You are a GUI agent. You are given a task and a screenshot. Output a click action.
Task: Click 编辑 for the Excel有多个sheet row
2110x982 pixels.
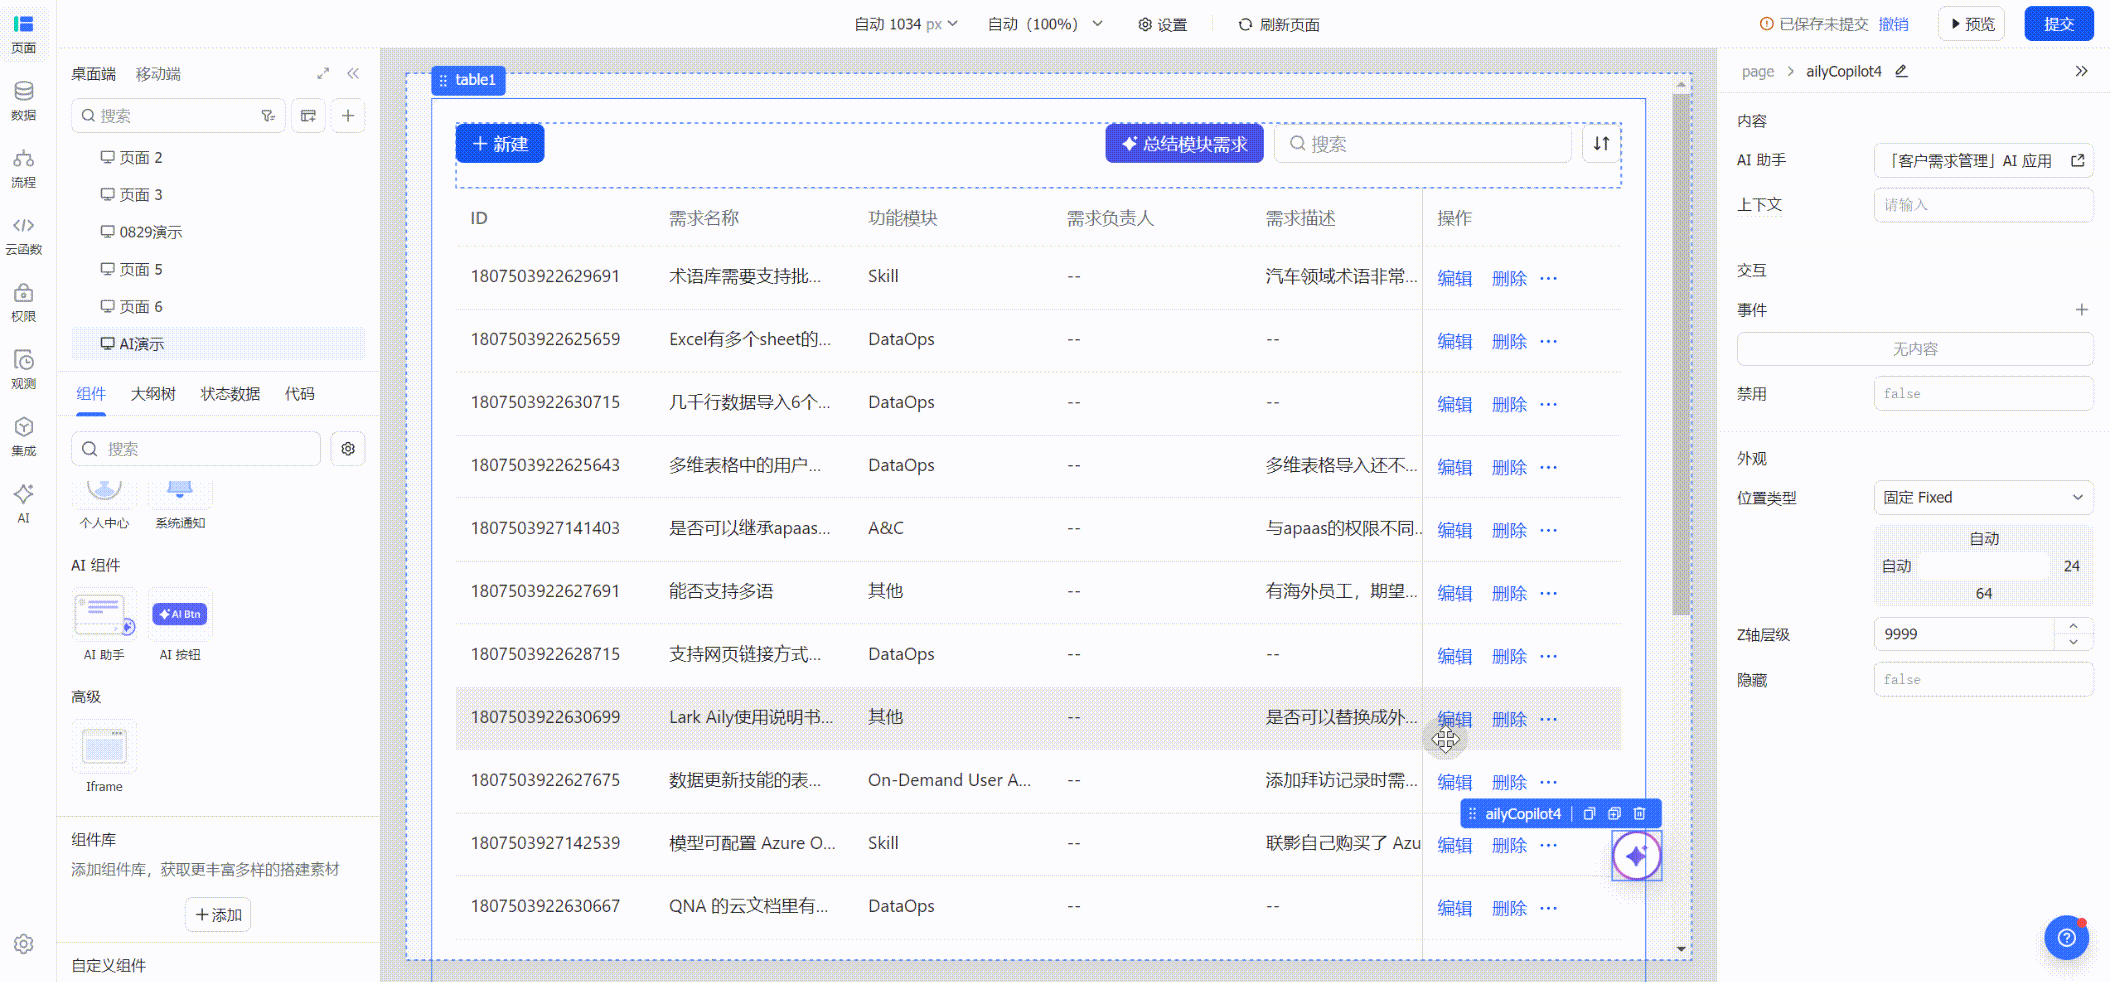[1454, 341]
